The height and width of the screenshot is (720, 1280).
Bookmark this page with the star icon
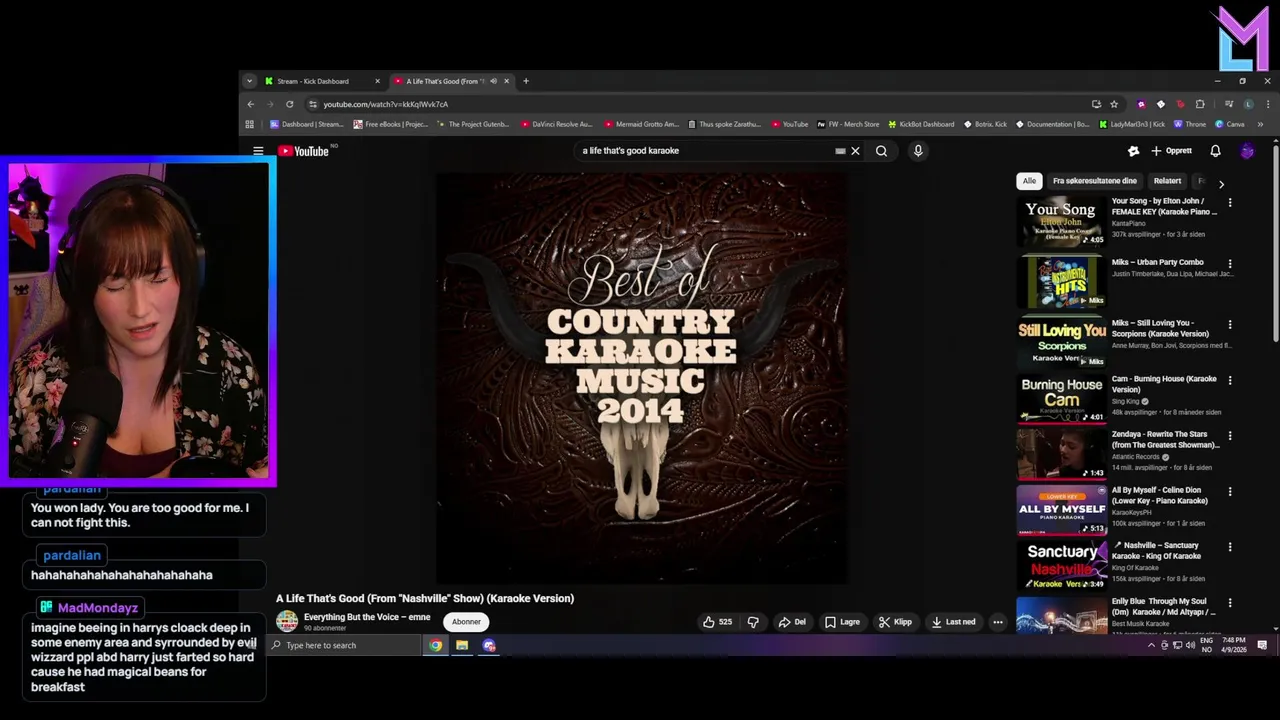(1114, 104)
